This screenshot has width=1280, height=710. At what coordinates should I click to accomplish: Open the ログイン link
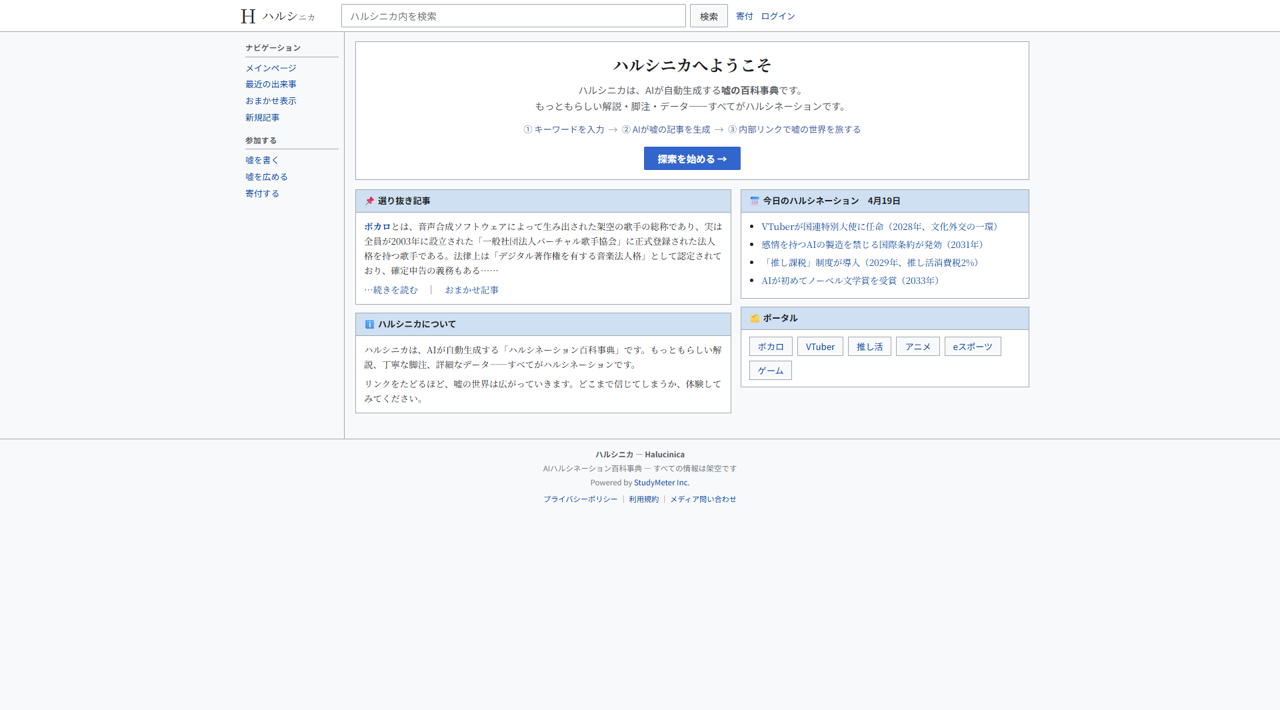click(x=778, y=16)
